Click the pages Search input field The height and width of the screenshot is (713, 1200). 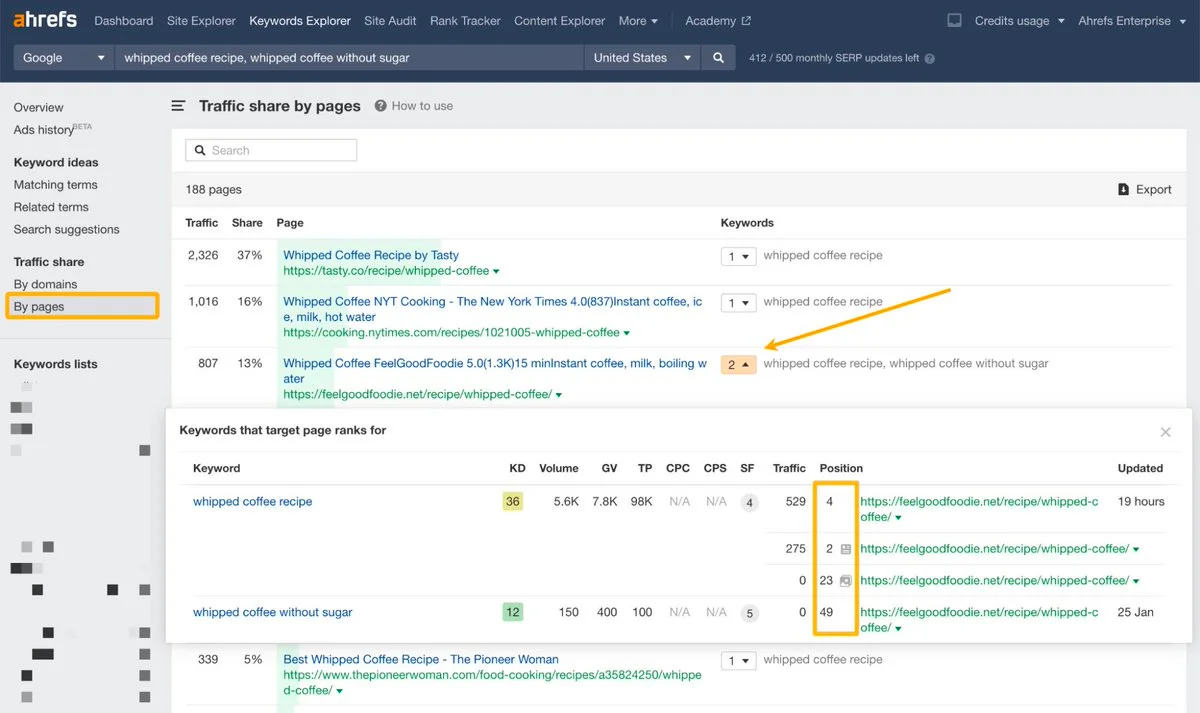(x=271, y=150)
